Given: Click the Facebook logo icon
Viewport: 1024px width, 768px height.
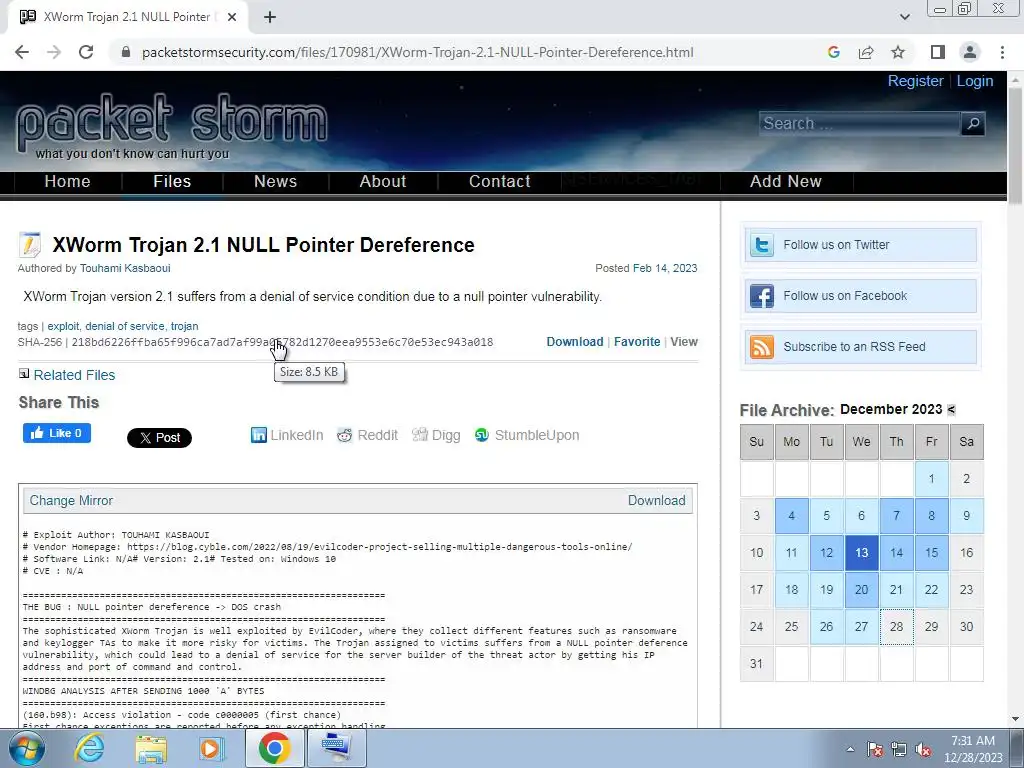Looking at the screenshot, I should 761,296.
